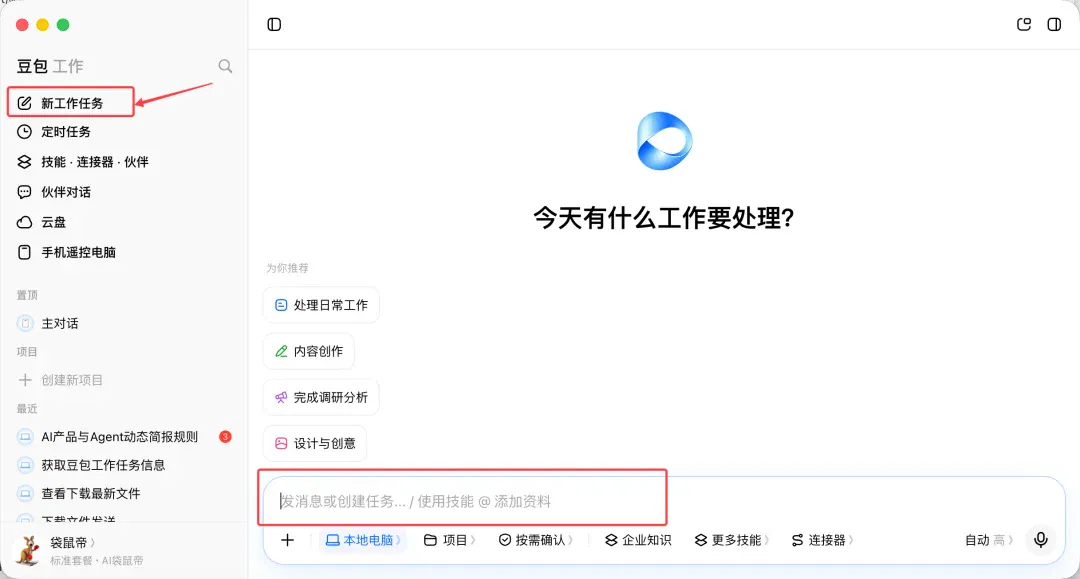Click the 标准套餐 · AI袋鼠帝 plan text

tap(96, 560)
